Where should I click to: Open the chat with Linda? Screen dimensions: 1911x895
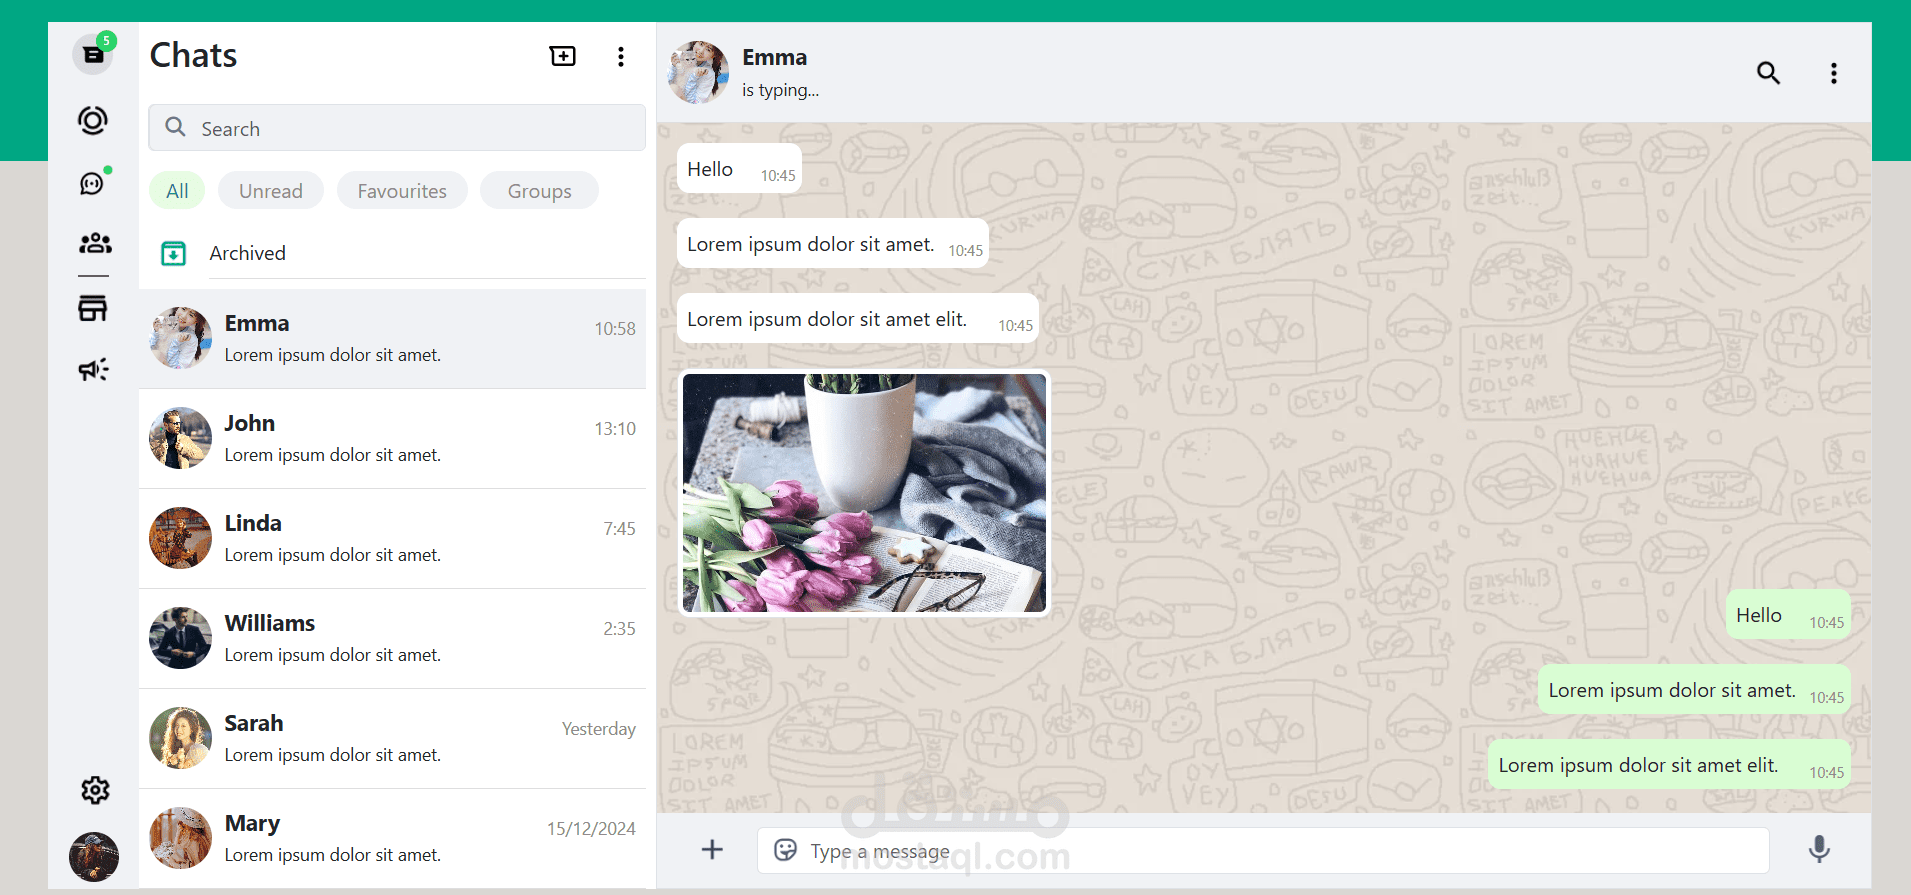pos(393,539)
